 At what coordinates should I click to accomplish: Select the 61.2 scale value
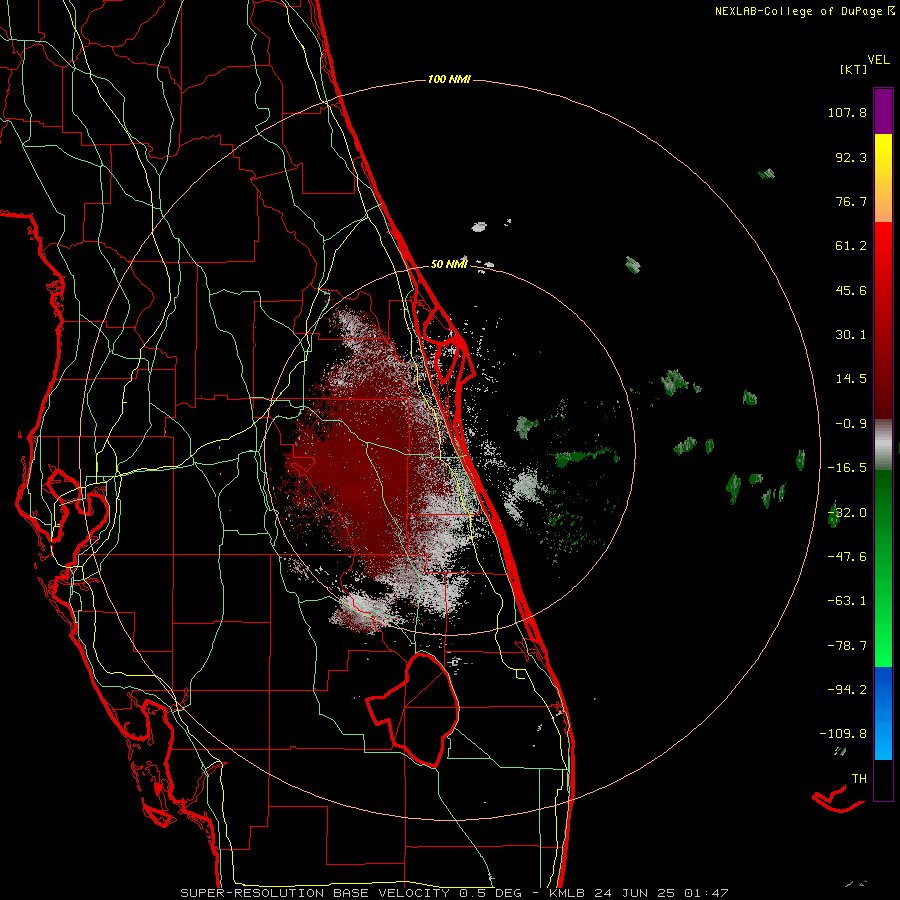851,246
